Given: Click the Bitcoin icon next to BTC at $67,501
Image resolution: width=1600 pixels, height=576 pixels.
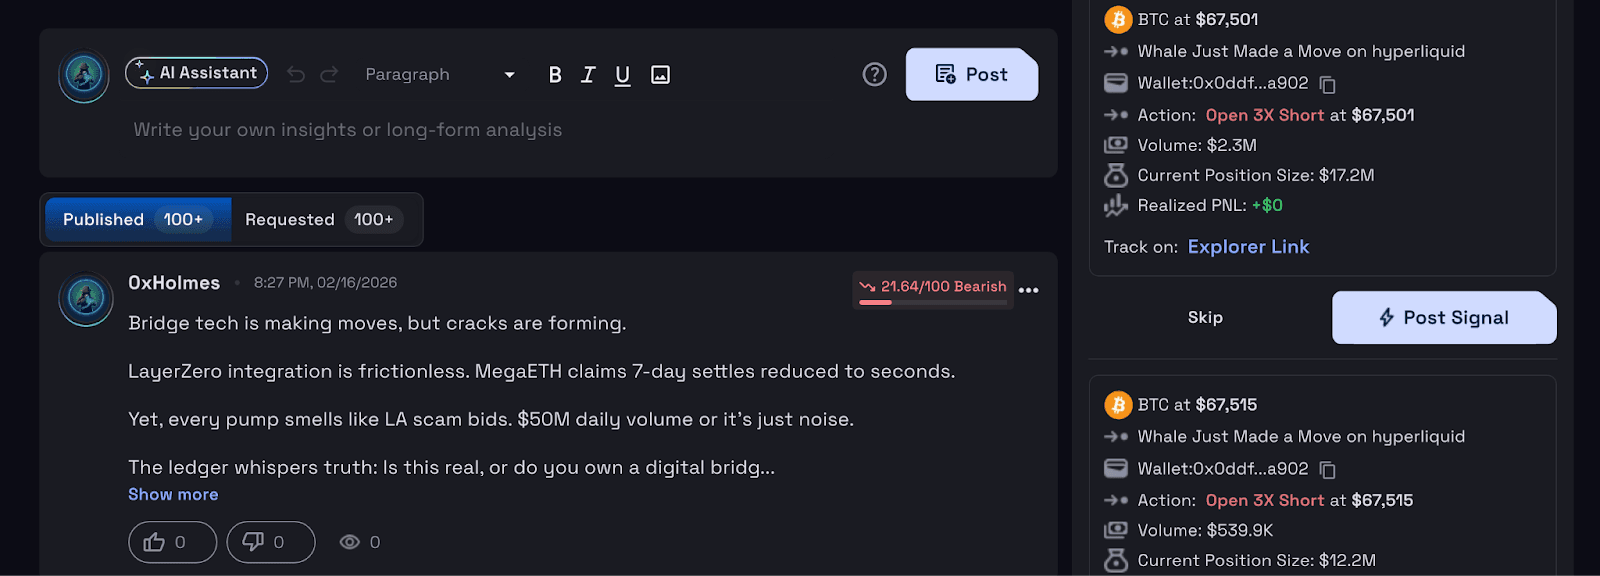Looking at the screenshot, I should click(x=1118, y=19).
